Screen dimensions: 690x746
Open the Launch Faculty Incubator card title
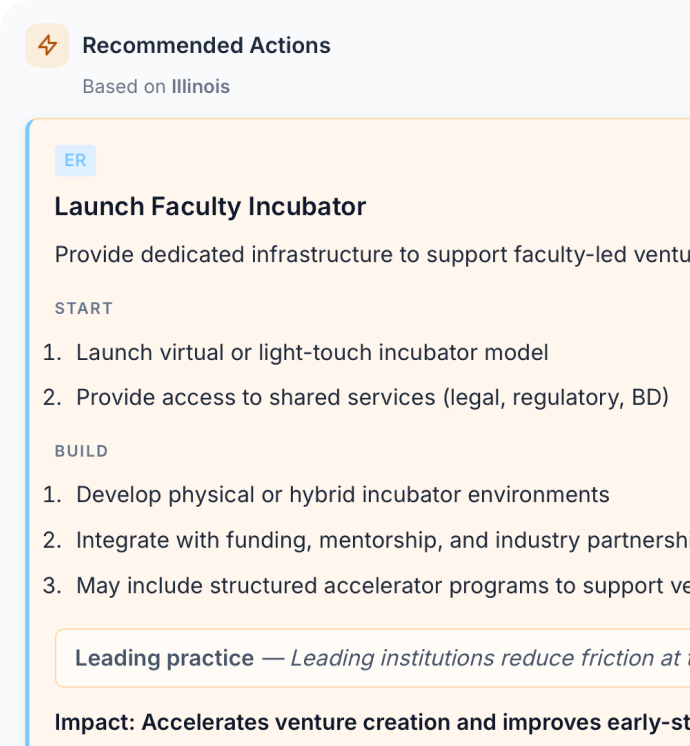(x=210, y=207)
